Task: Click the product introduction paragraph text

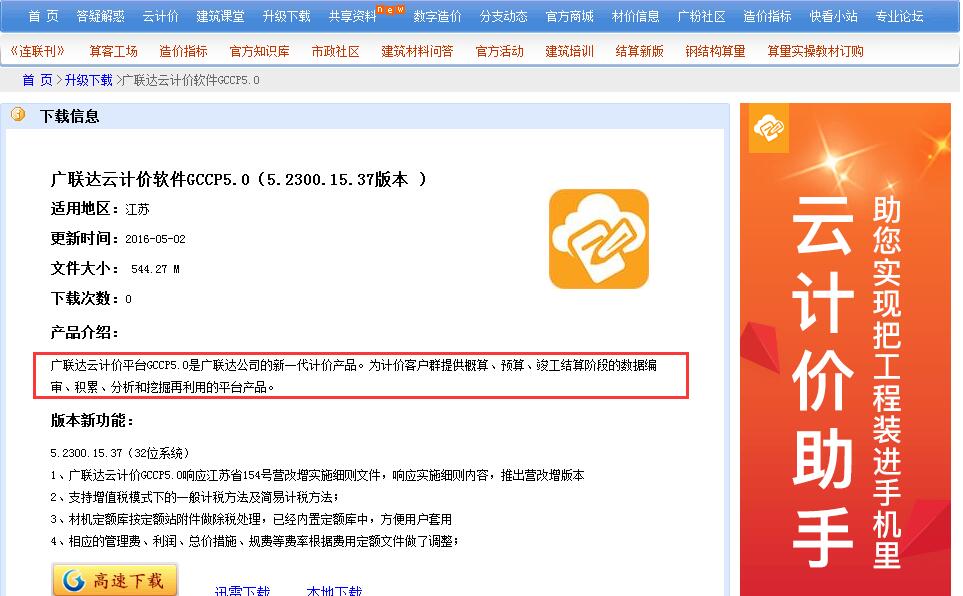Action: [354, 376]
